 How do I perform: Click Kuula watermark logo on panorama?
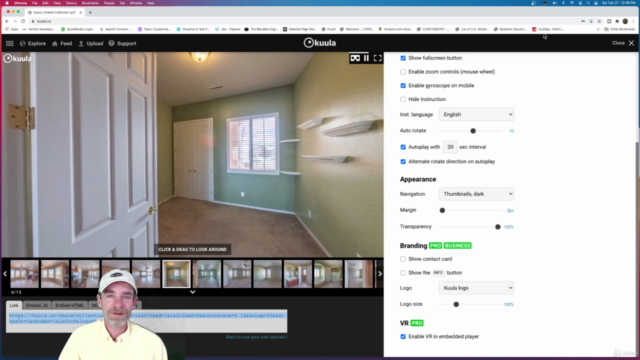coord(18,58)
